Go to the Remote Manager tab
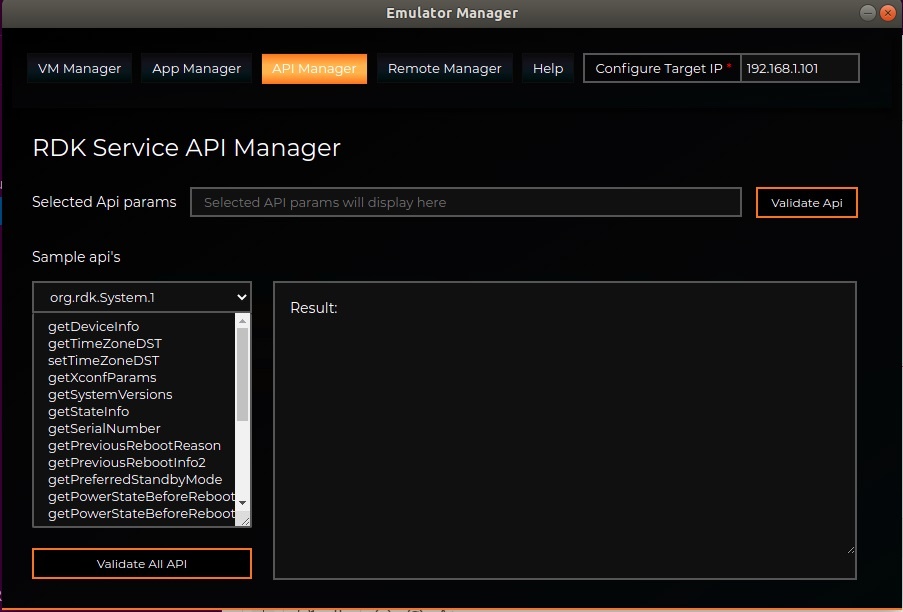903x612 pixels. (x=444, y=69)
